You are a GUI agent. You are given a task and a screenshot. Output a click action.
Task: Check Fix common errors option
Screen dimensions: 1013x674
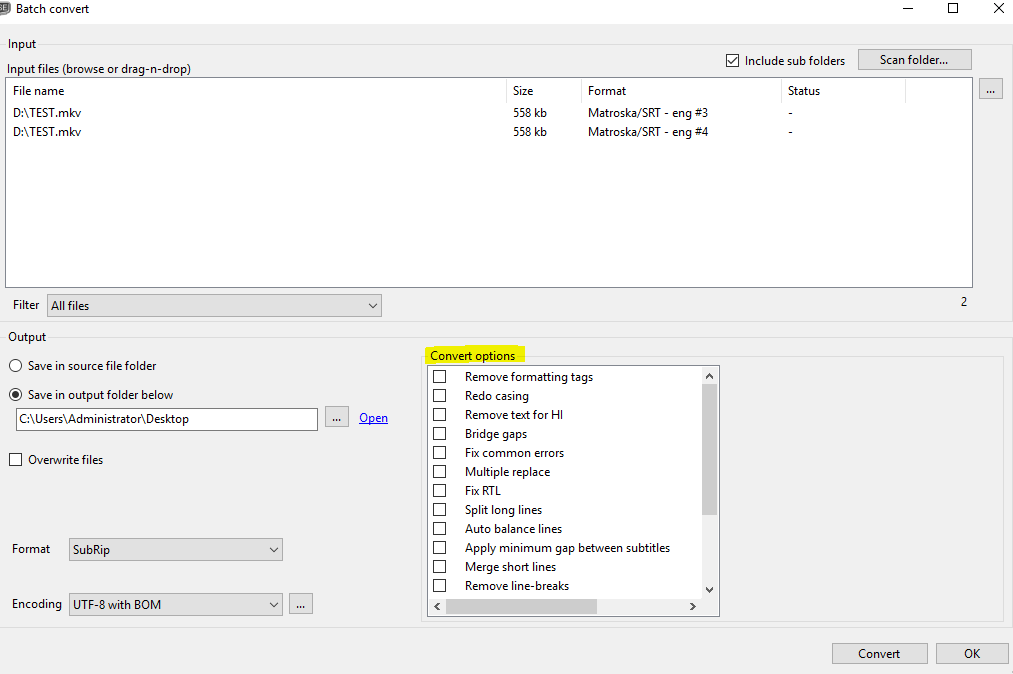[x=439, y=452]
